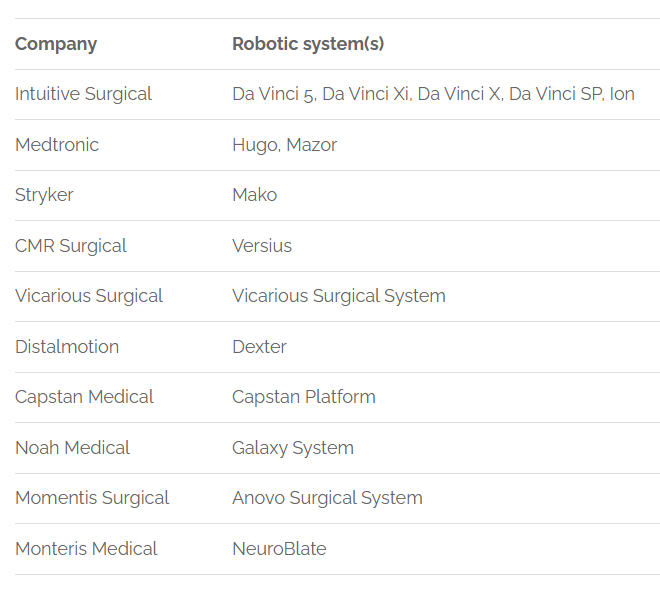Click the Company column header

point(56,44)
